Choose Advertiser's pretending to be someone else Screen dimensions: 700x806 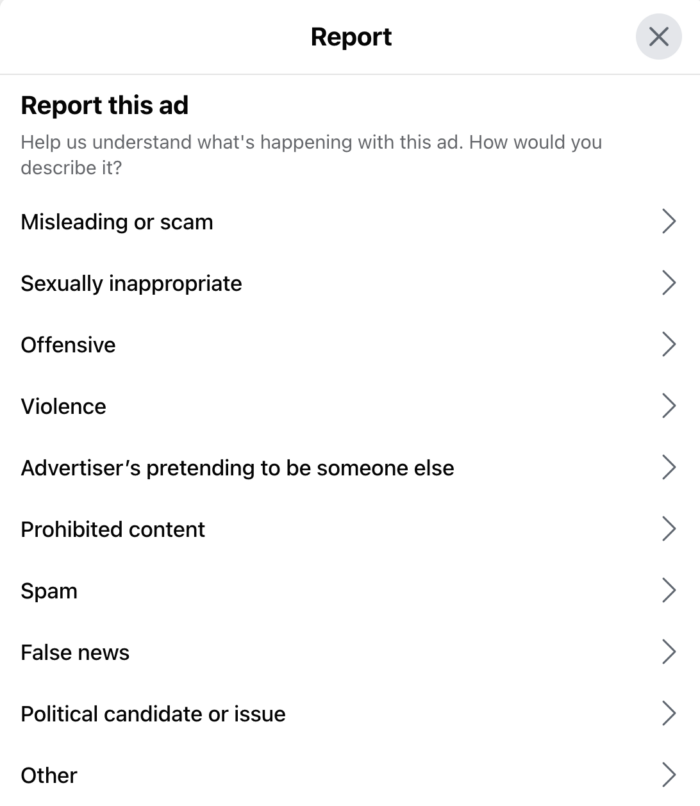(x=237, y=467)
